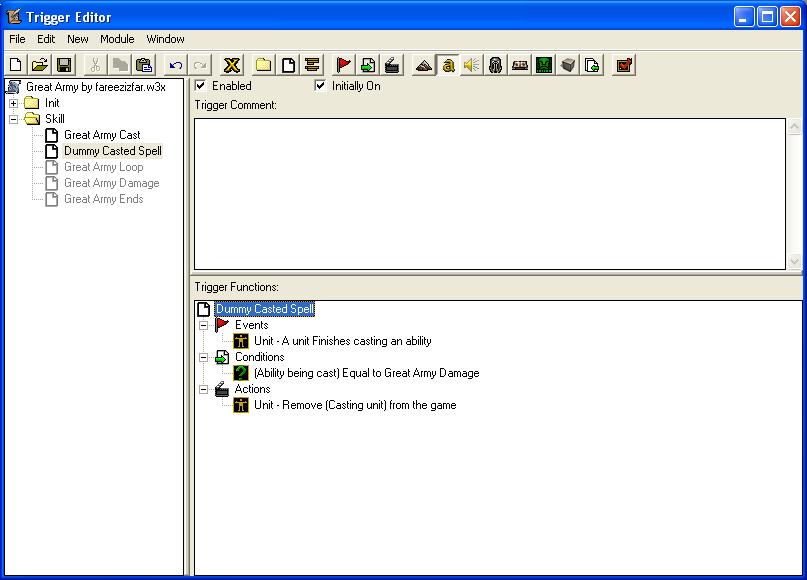Click the Open Map folder icon

point(40,65)
